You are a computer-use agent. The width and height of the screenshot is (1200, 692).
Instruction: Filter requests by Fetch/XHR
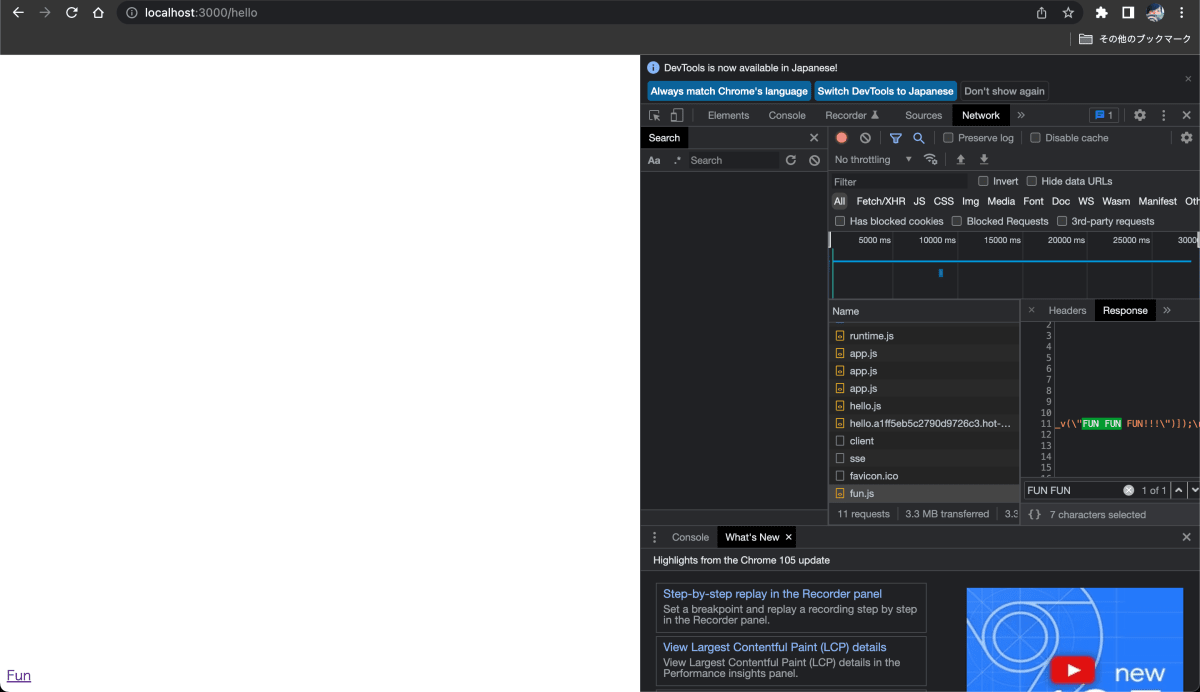click(881, 201)
